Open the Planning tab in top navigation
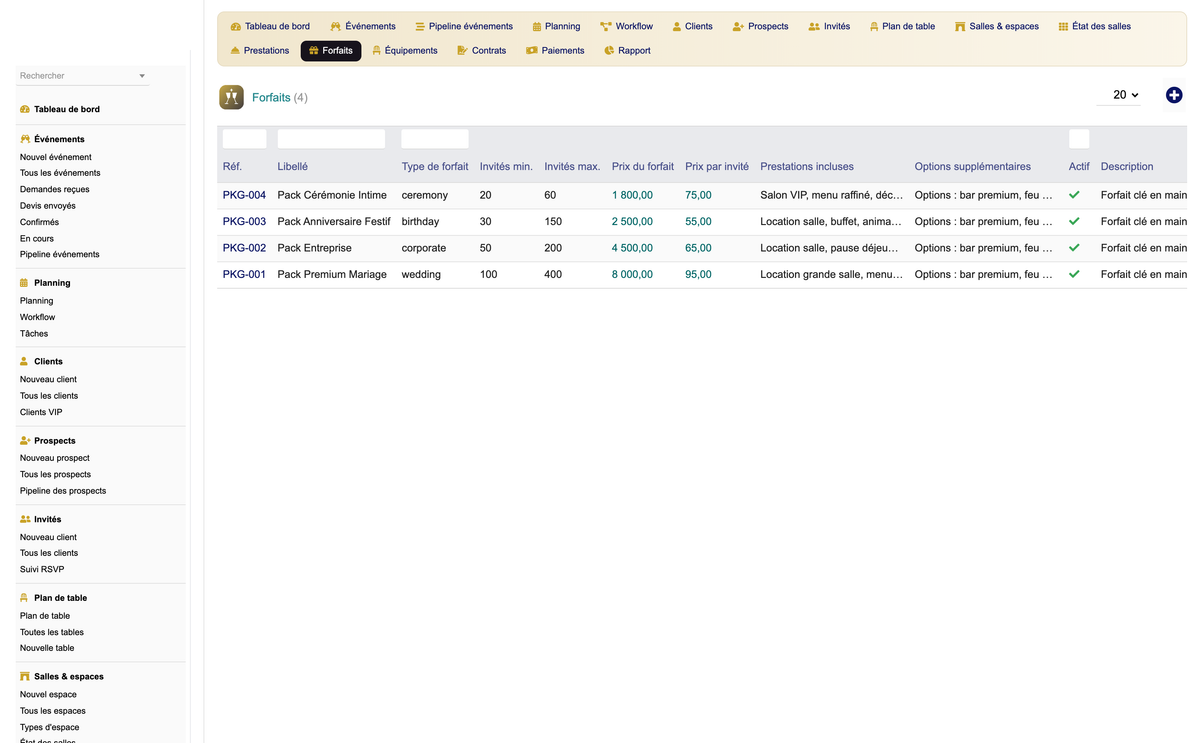 click(x=556, y=26)
